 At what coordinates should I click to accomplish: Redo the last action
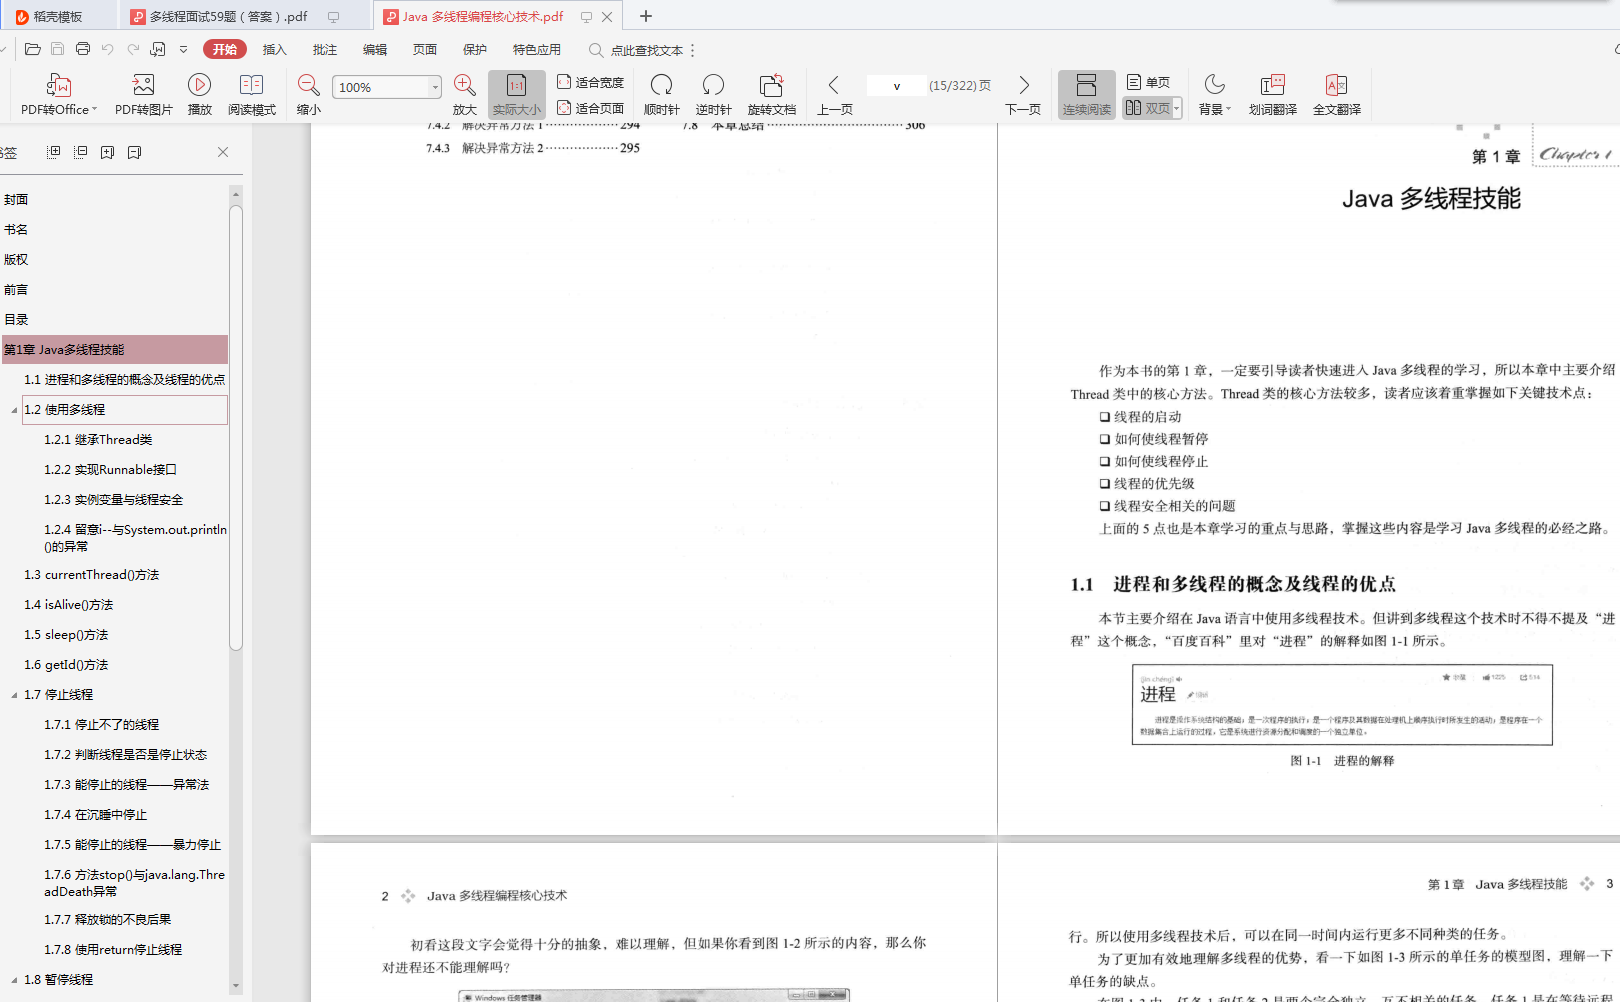pyautogui.click(x=132, y=49)
